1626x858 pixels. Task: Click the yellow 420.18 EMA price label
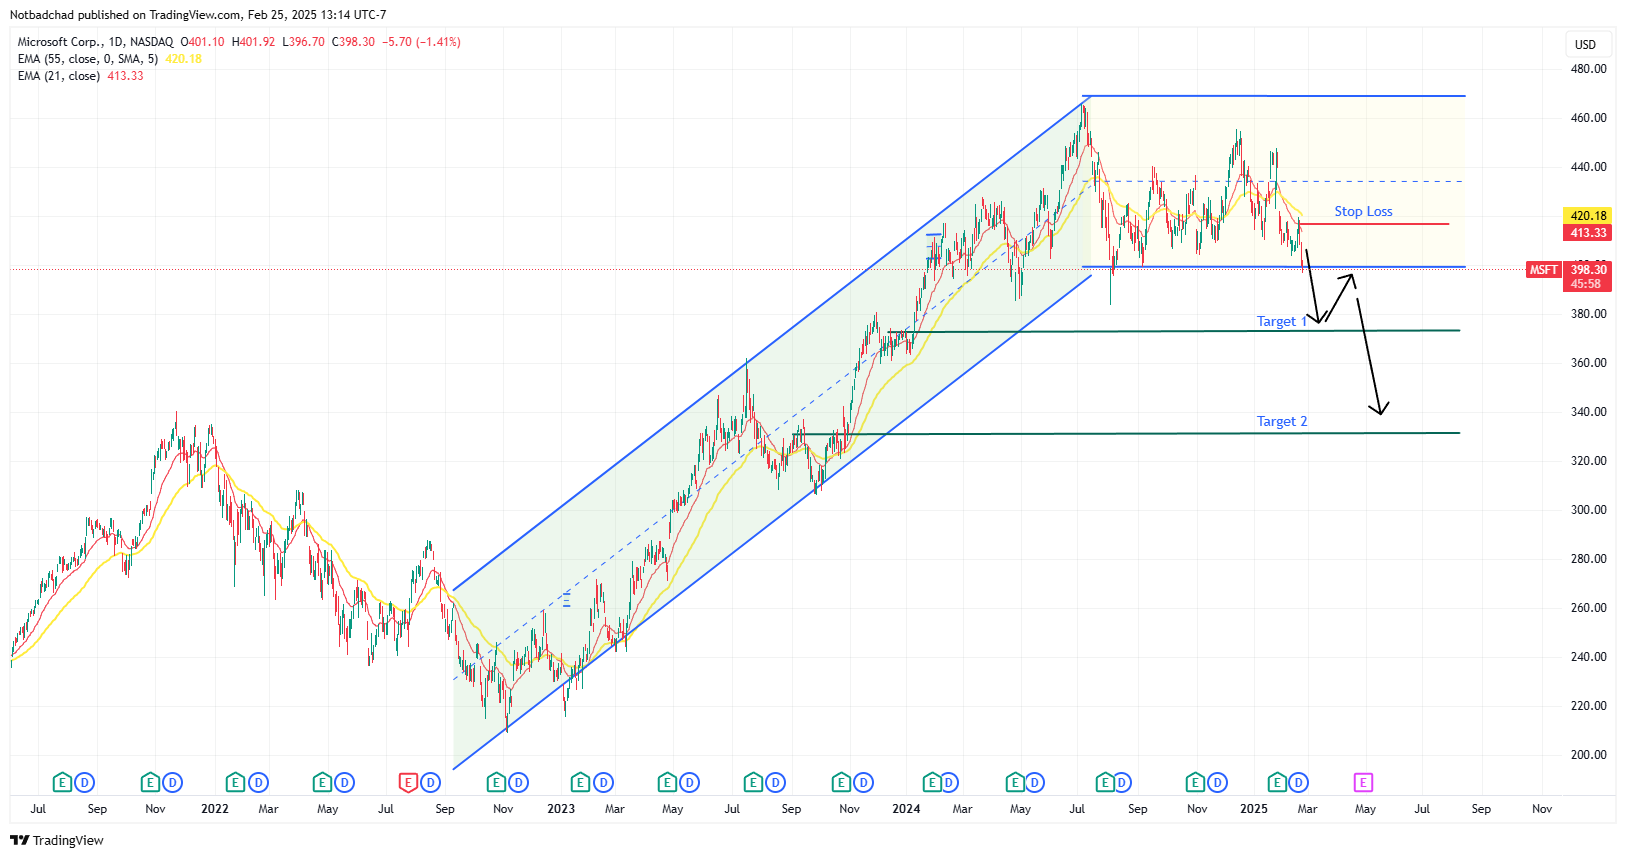click(x=1588, y=215)
